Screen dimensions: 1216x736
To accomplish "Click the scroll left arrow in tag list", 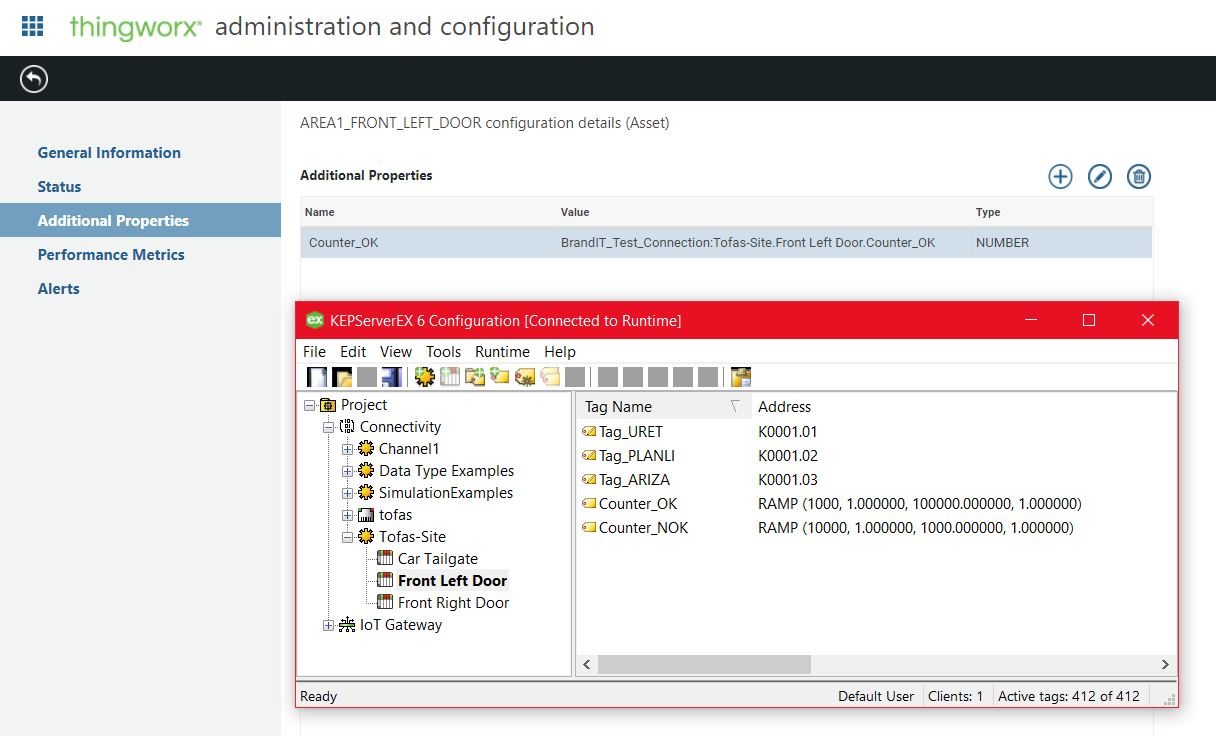I will [x=587, y=664].
